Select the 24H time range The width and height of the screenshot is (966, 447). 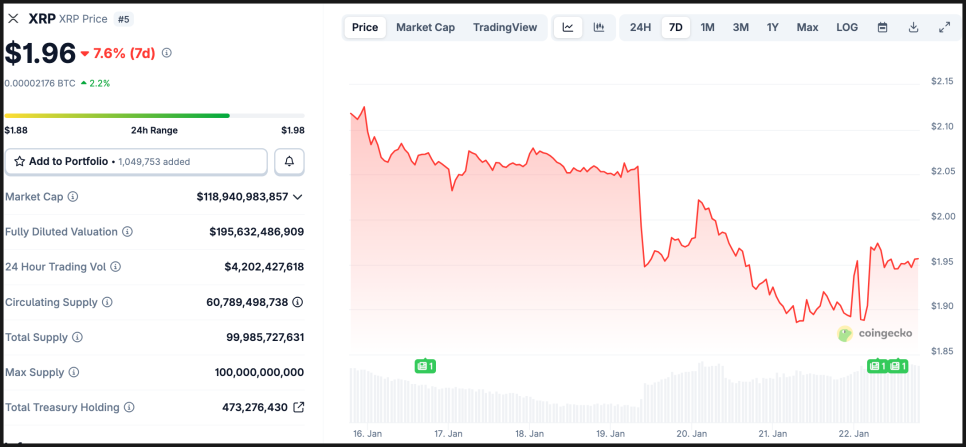click(x=640, y=27)
